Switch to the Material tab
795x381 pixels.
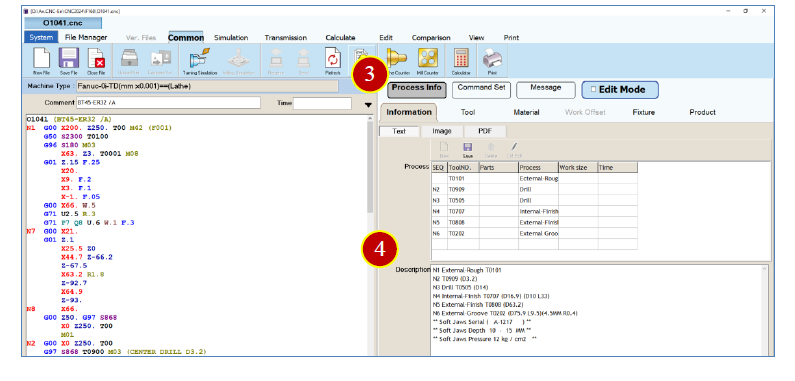(x=526, y=112)
